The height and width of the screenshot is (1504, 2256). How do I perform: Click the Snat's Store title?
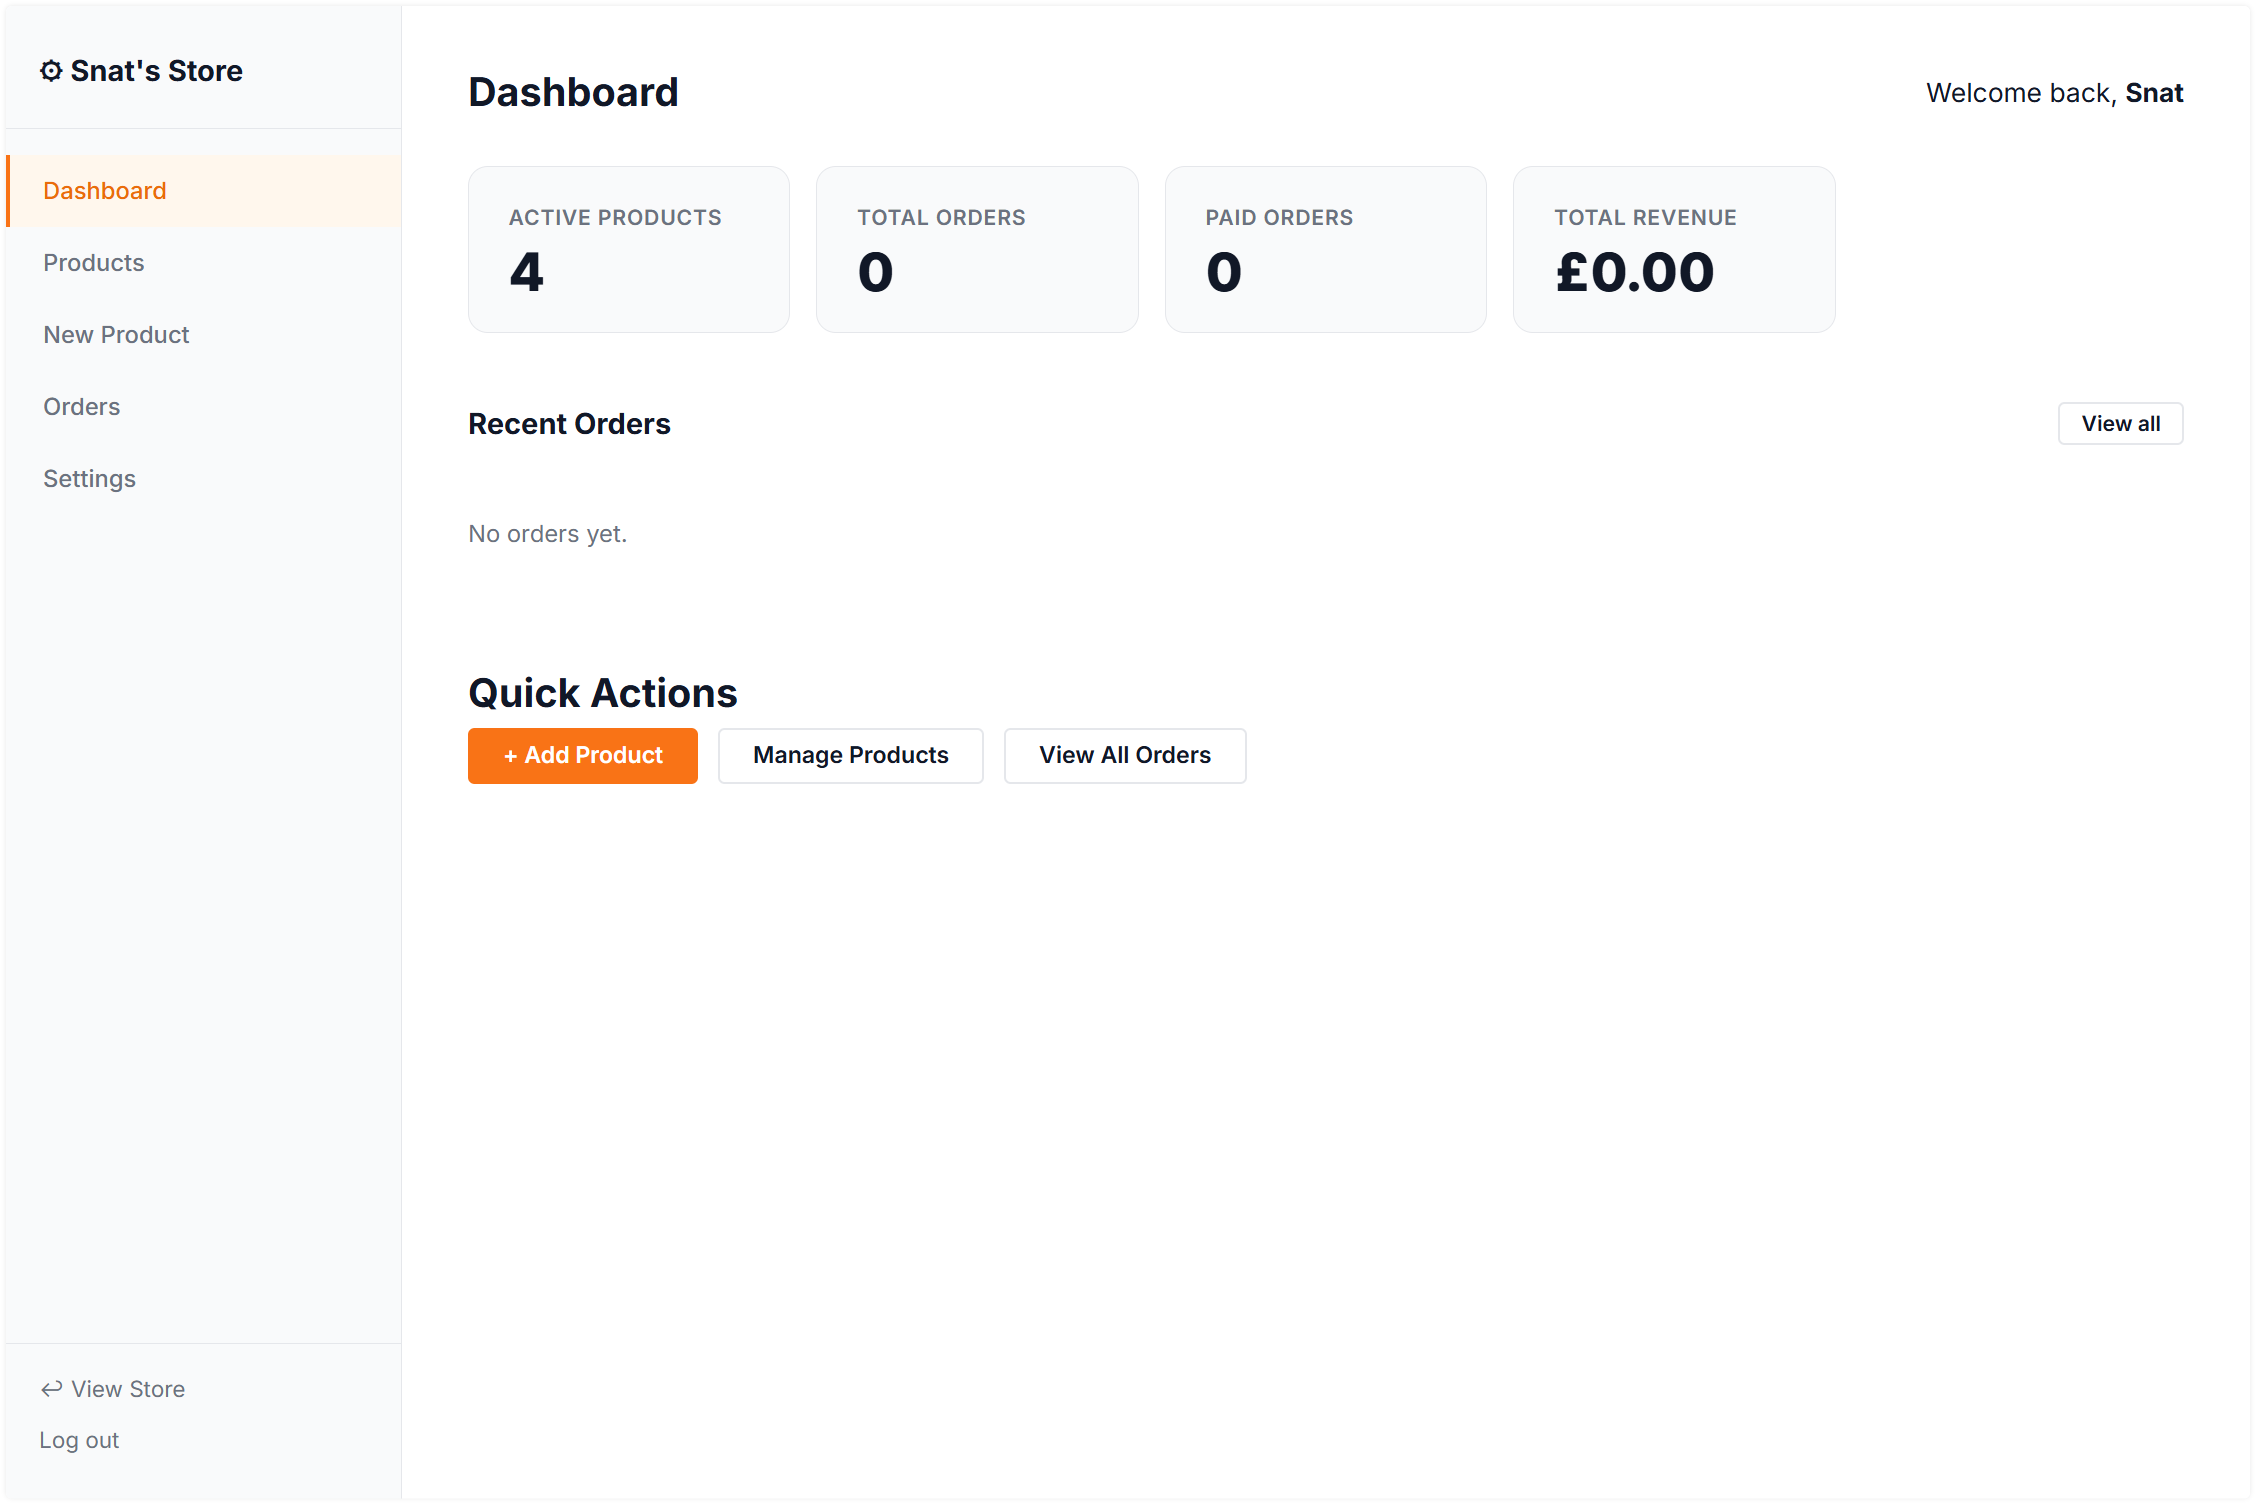click(x=156, y=71)
